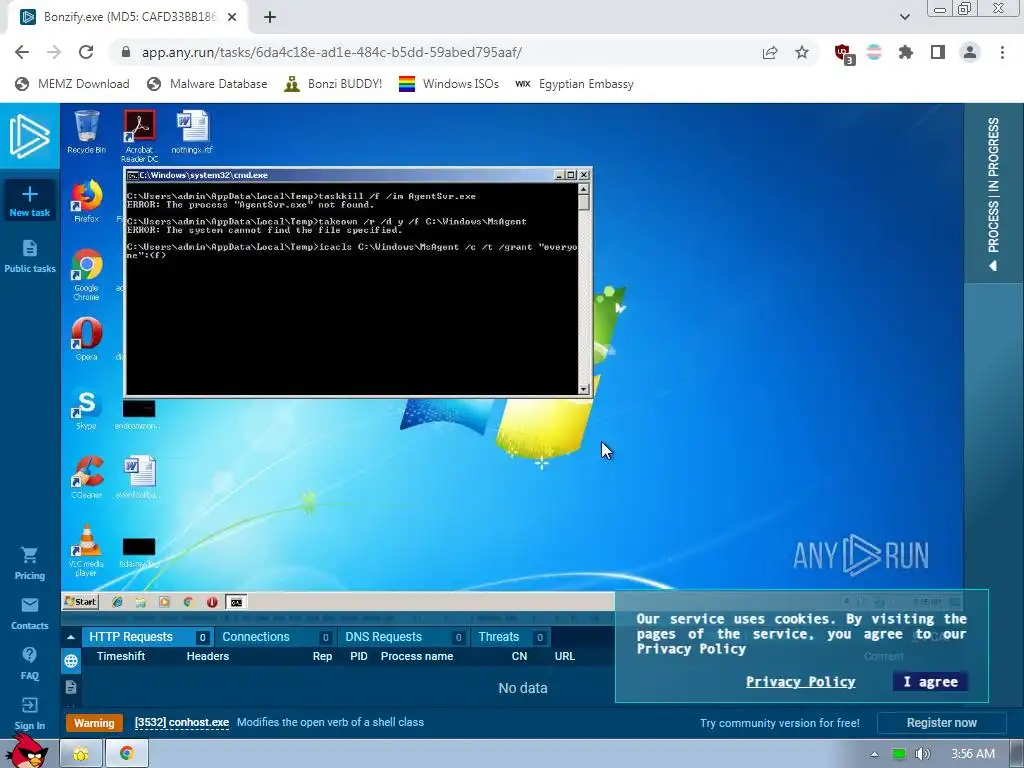Open the Chrome three-dot menu
Screen dimensions: 1024x768
1002,52
